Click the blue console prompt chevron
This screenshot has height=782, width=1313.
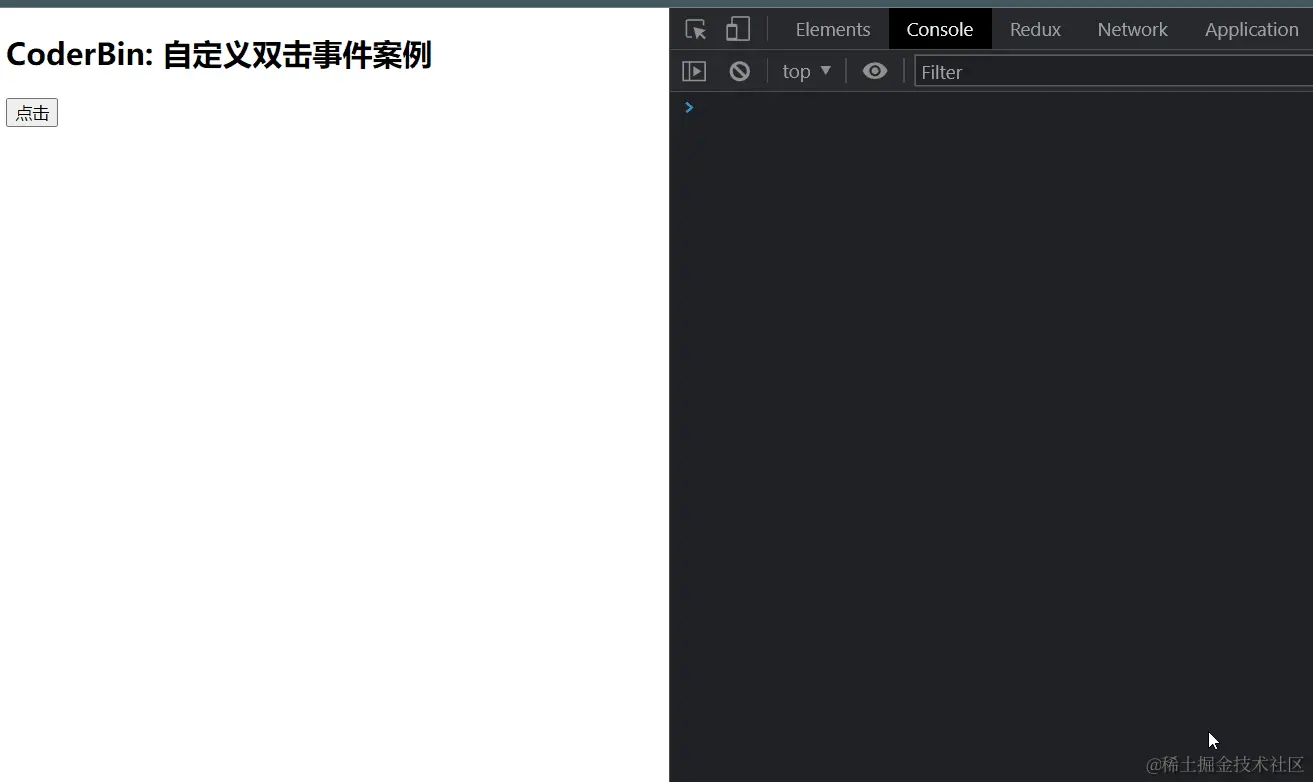click(688, 107)
